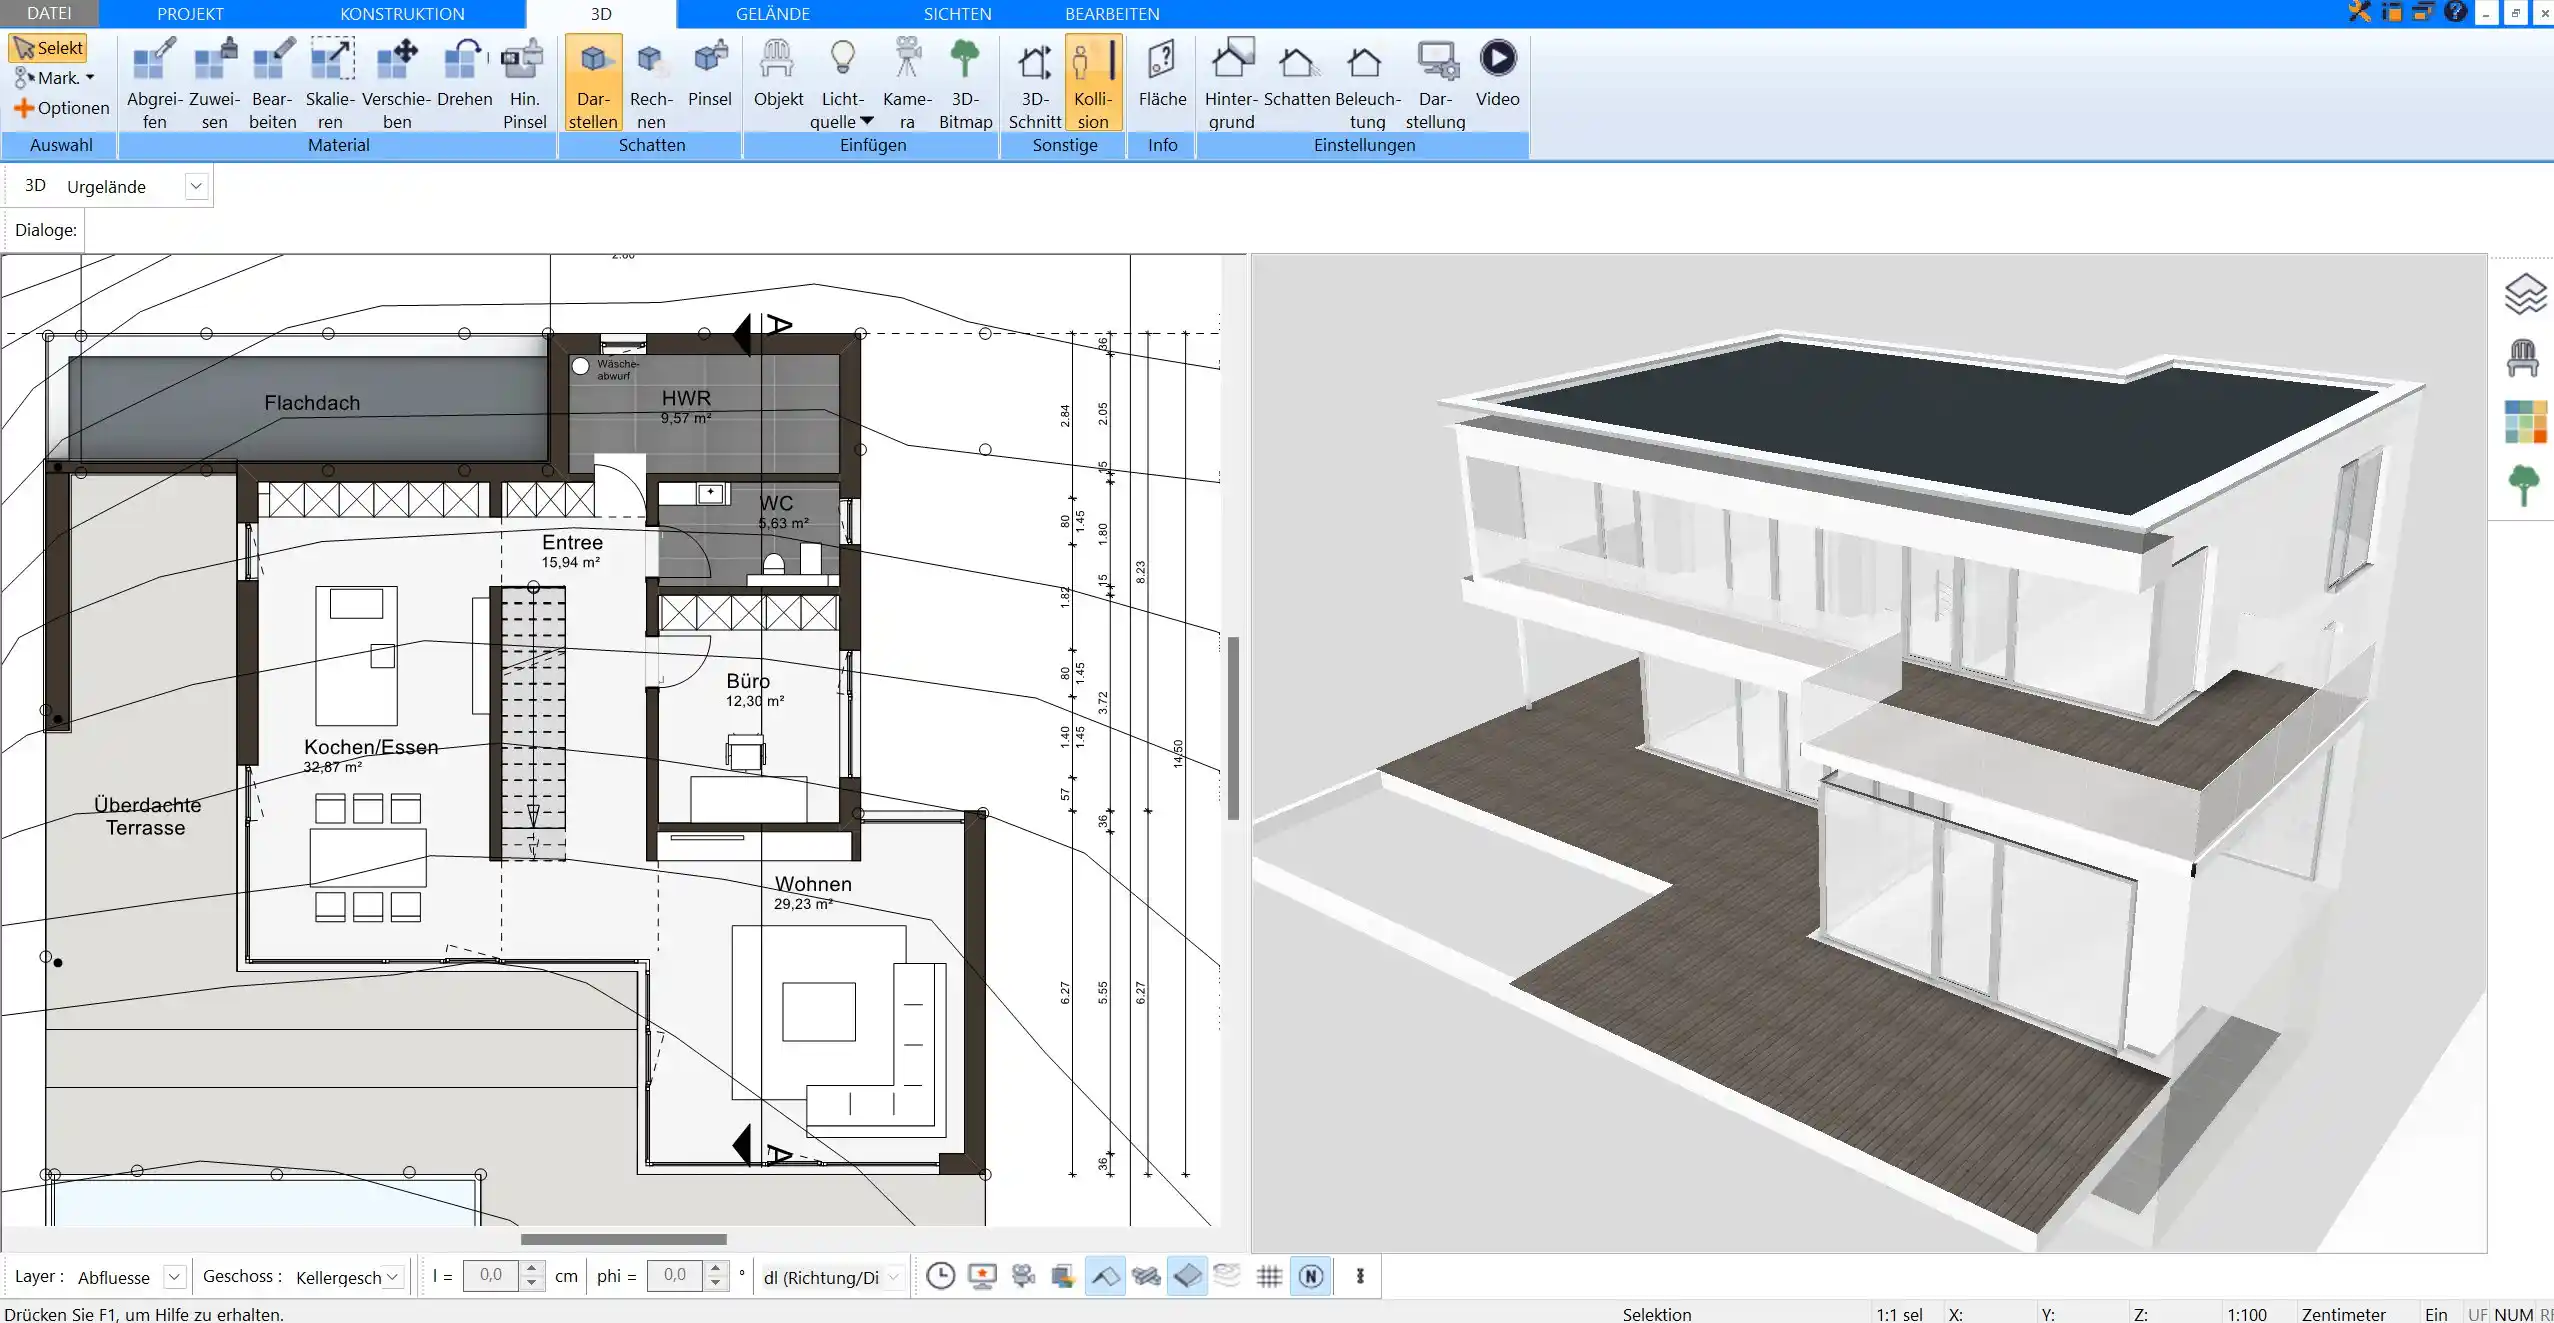Open bottom toolbar overflow options
This screenshot has width=2554, height=1323.
coord(1360,1276)
